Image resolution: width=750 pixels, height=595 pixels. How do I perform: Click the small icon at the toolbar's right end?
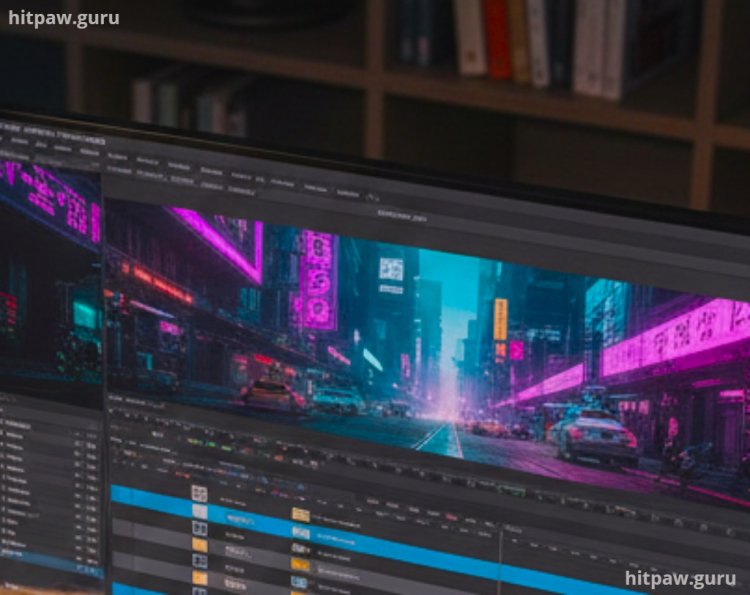[372, 196]
